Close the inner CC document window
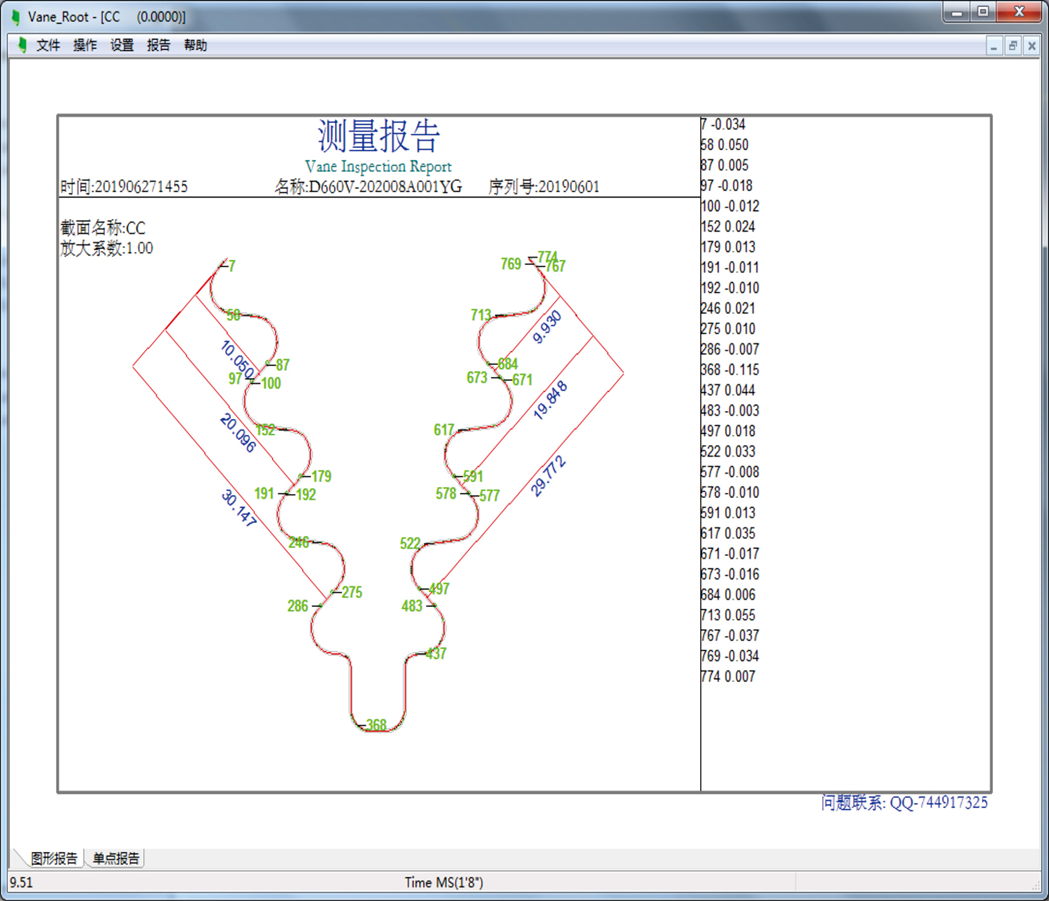 point(1031,46)
